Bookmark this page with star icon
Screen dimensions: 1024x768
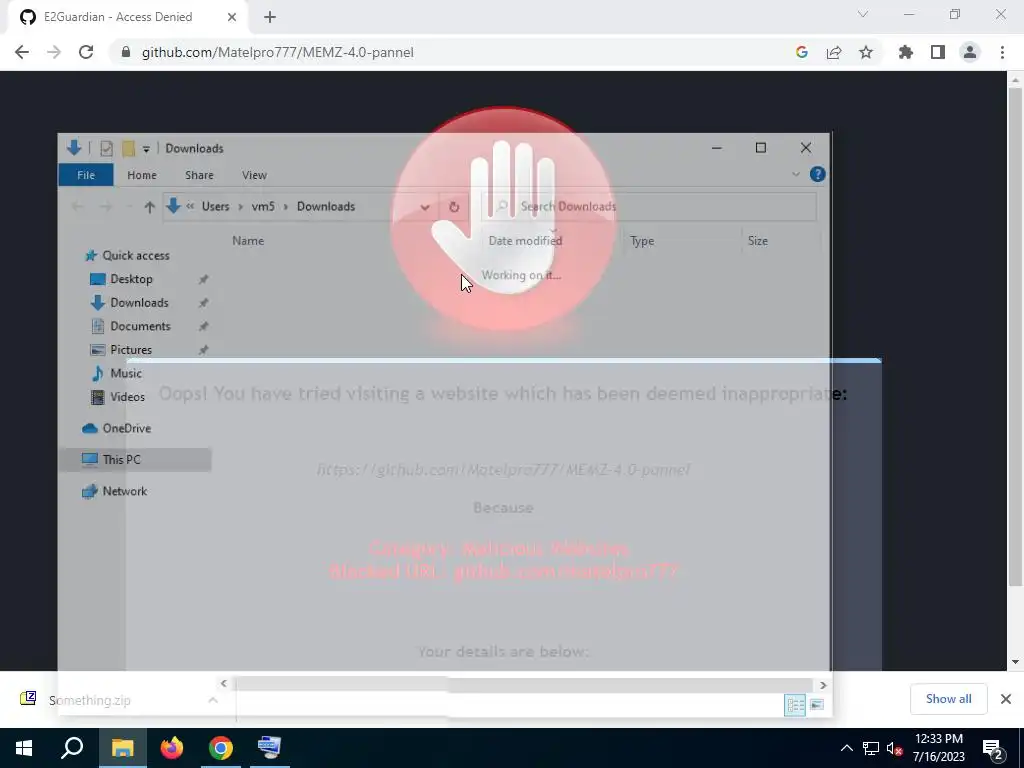pyautogui.click(x=866, y=52)
